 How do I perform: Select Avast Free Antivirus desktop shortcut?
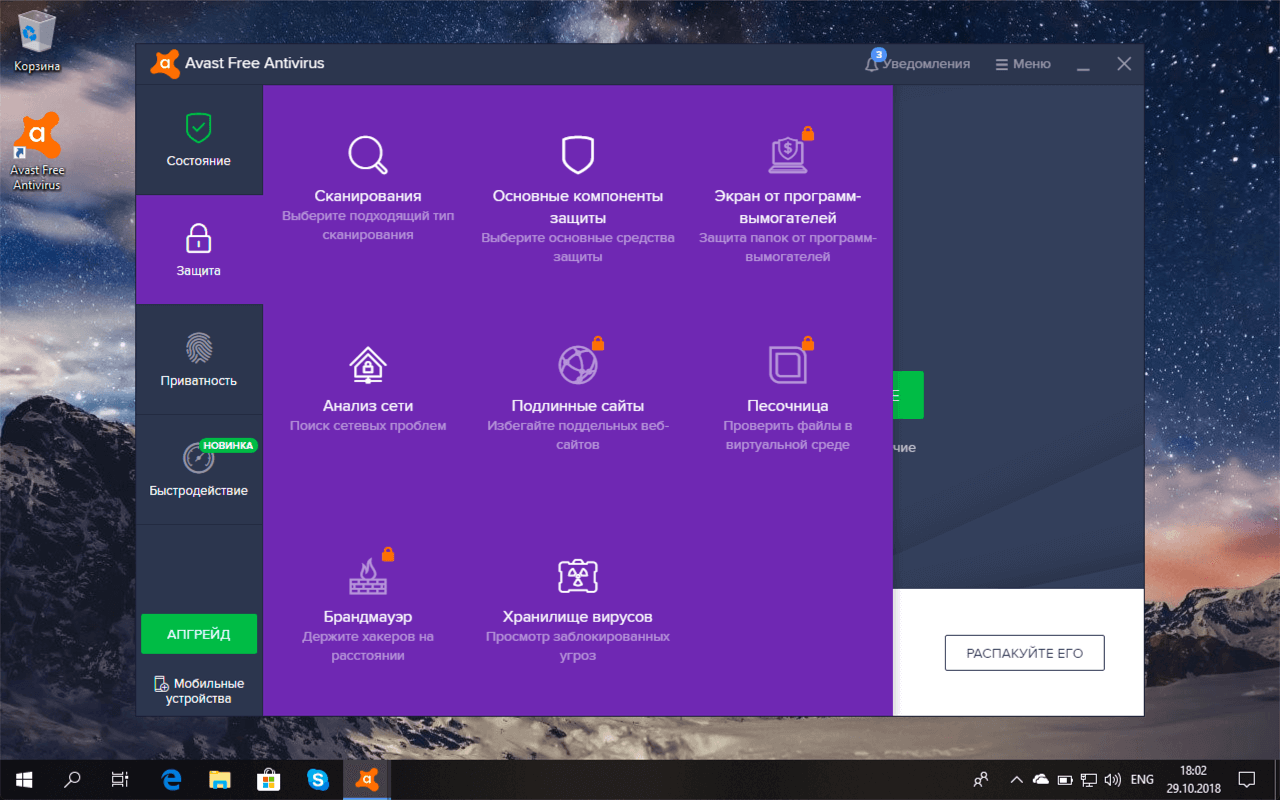pos(37,151)
